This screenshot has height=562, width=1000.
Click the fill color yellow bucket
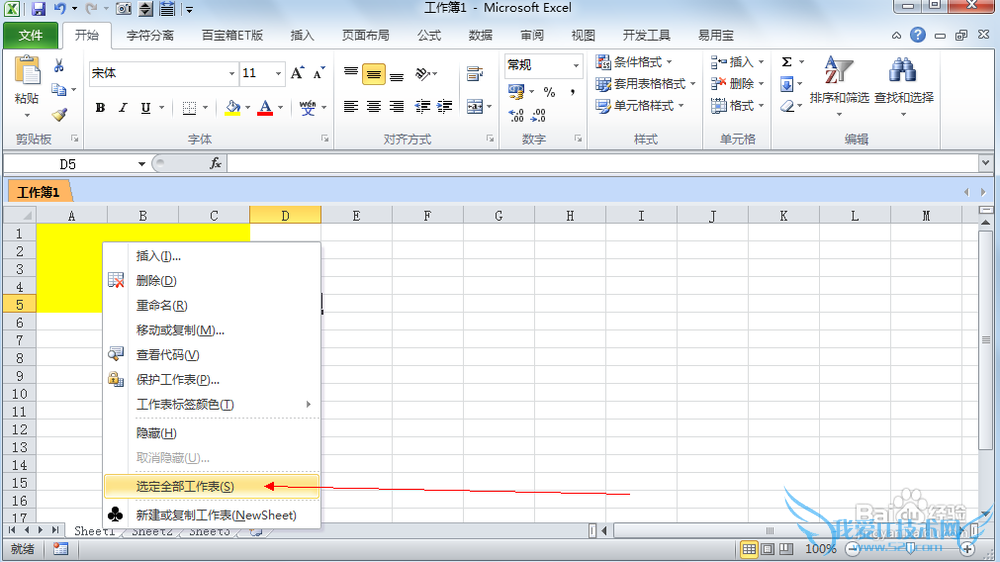[x=233, y=108]
